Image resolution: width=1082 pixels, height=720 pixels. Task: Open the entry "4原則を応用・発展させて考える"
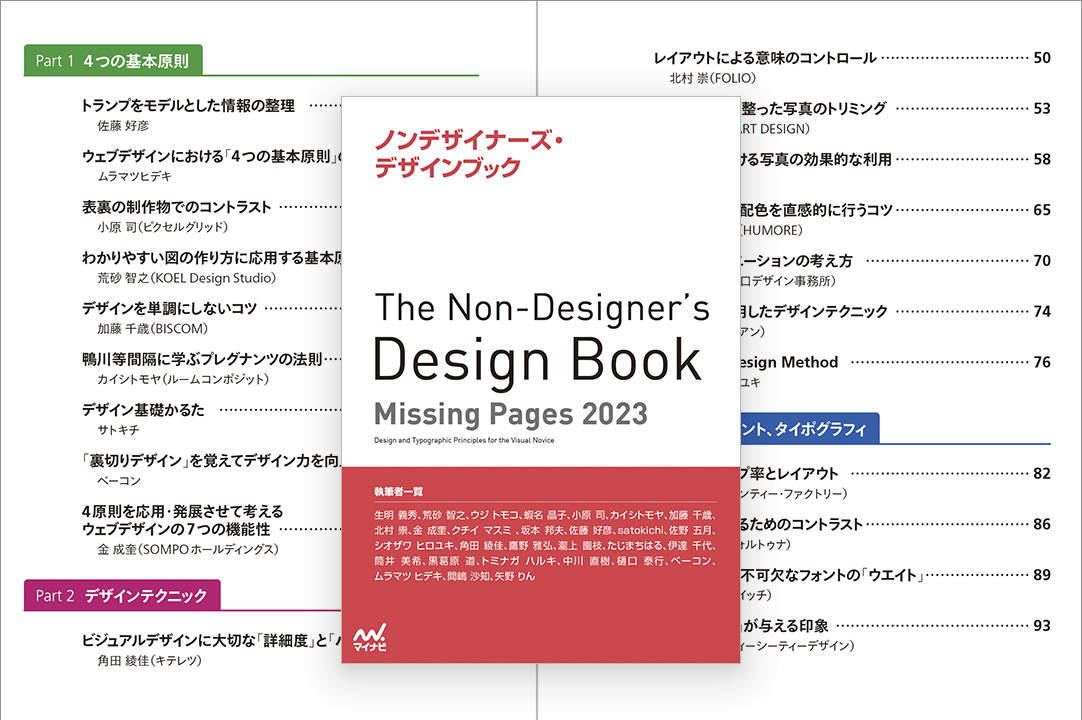coord(182,512)
